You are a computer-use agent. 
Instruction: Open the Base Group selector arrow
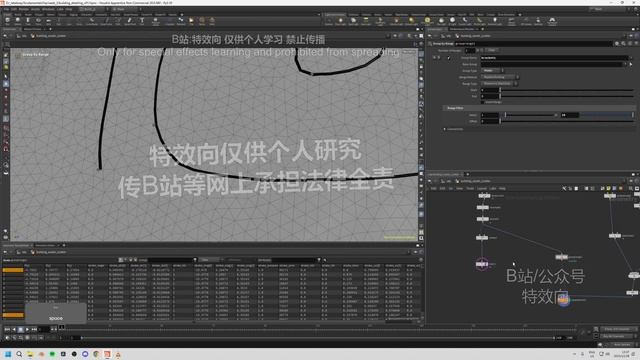click(631, 64)
